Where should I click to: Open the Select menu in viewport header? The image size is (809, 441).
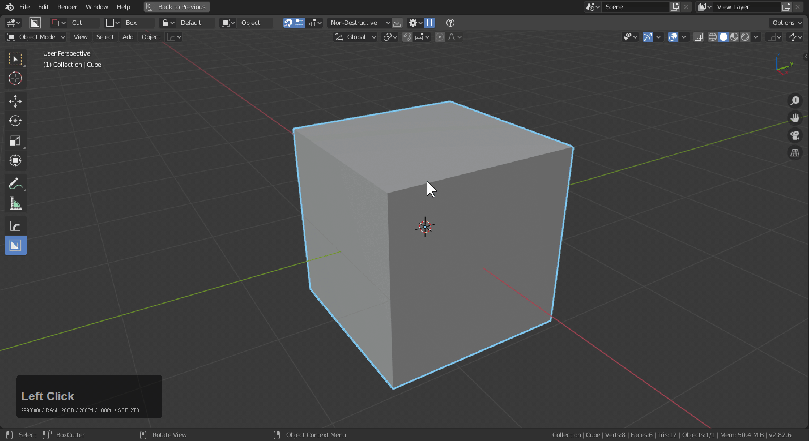click(104, 37)
